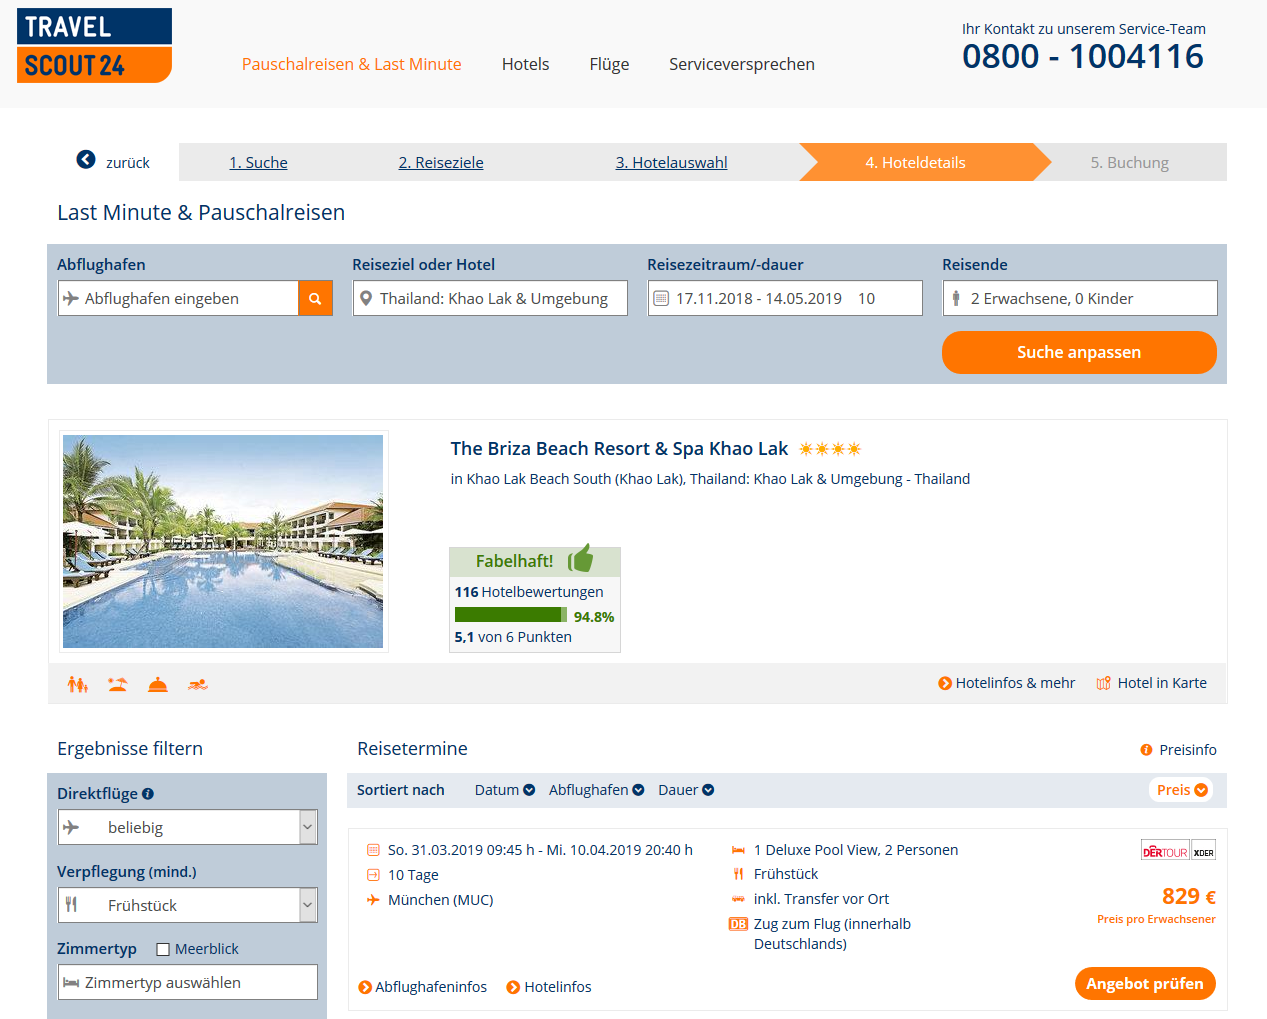Sort results by Dauer
This screenshot has width=1267, height=1019.
[x=686, y=790]
